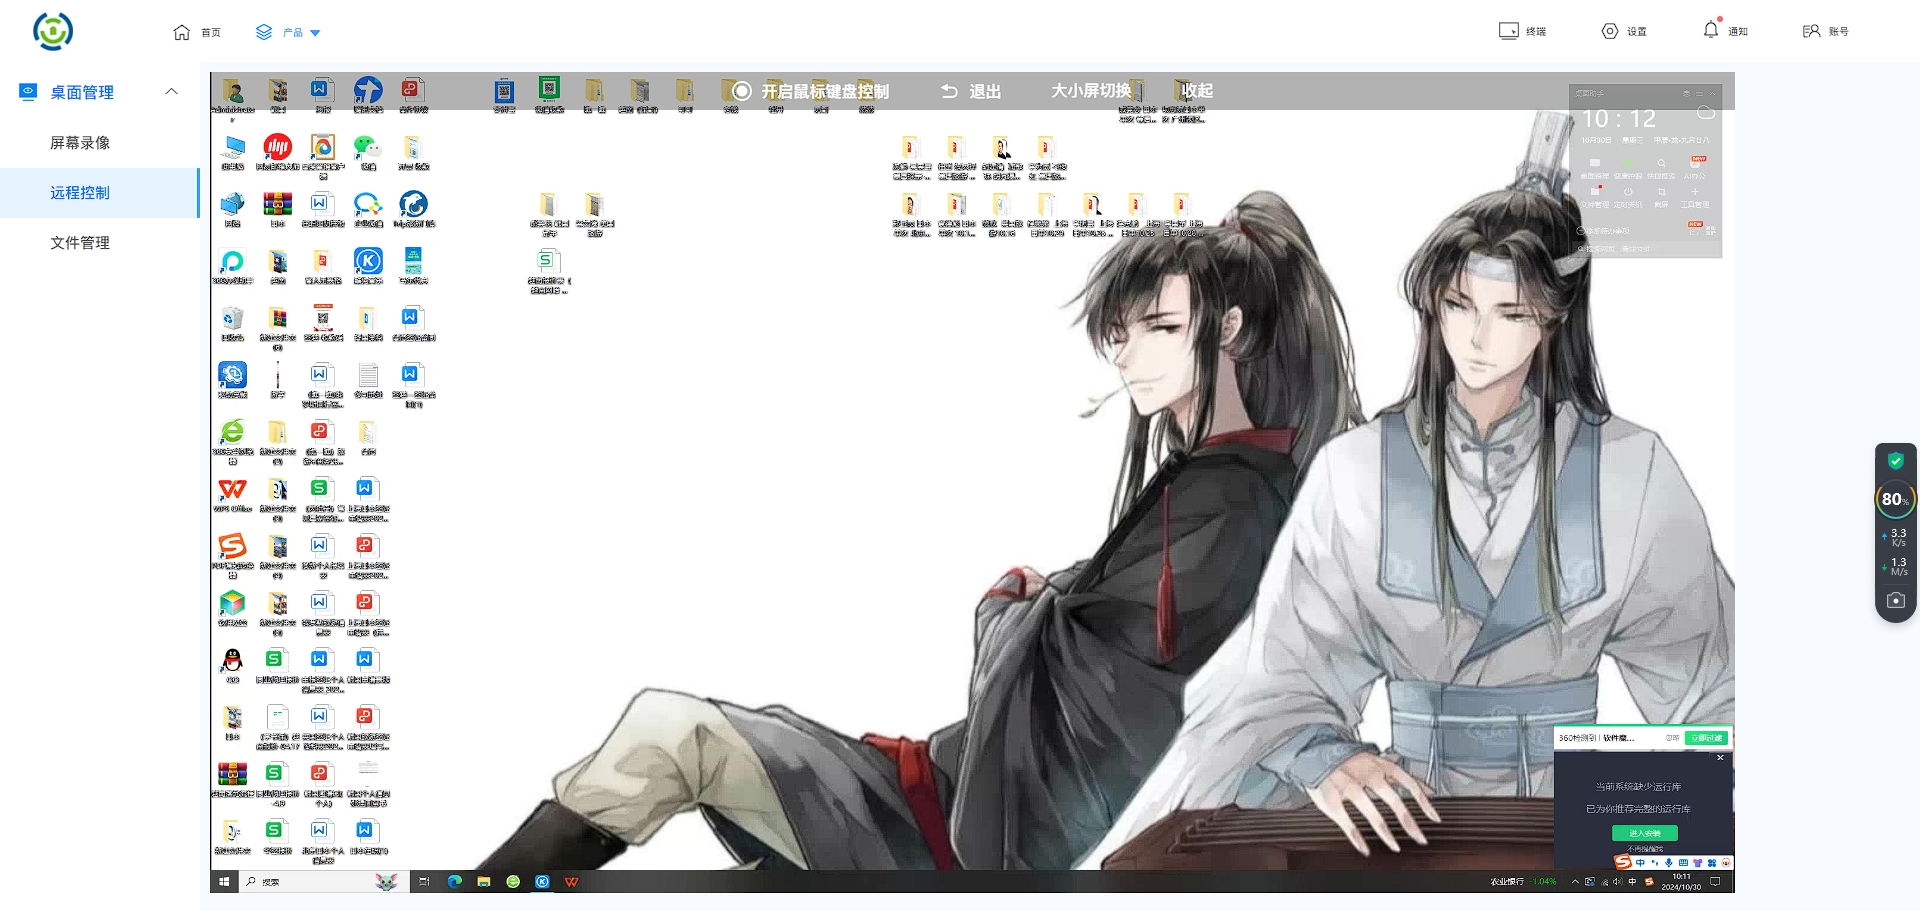Open the 账号 account icon
The height and width of the screenshot is (911, 1920).
click(1811, 31)
